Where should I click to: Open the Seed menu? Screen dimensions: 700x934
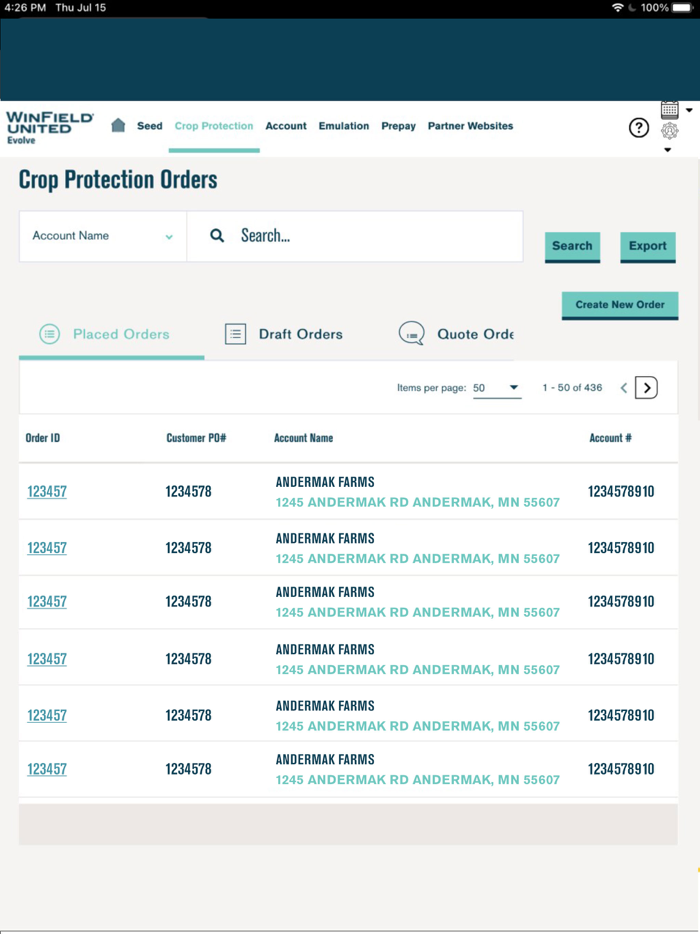tap(150, 126)
